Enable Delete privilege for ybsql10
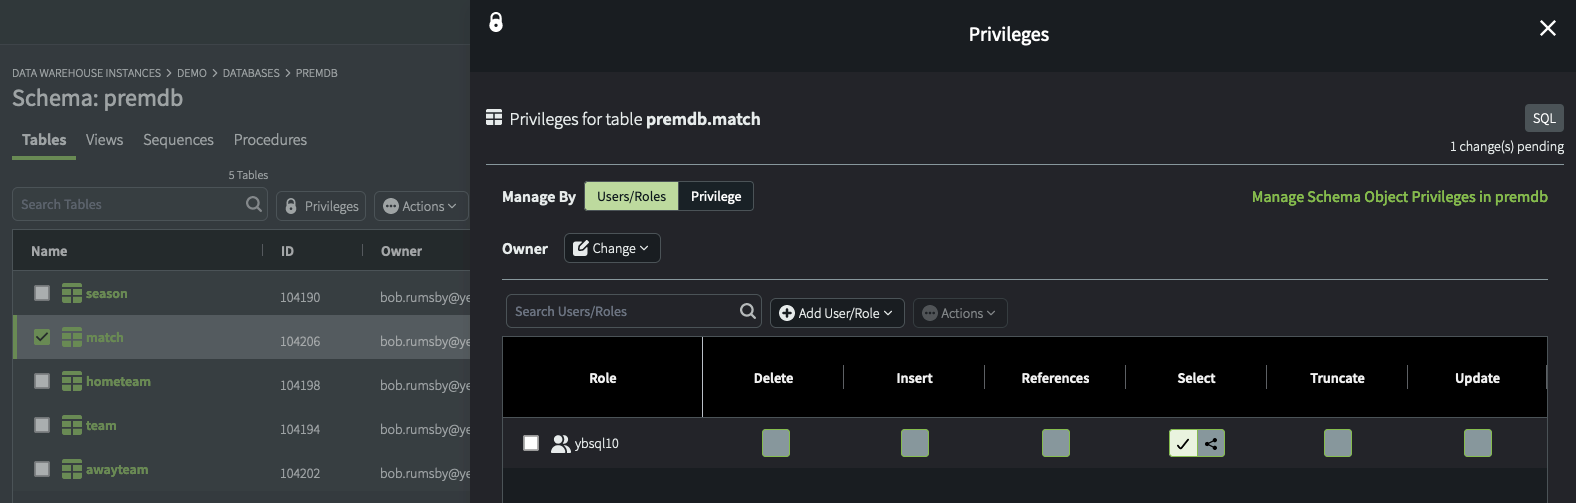The height and width of the screenshot is (503, 1576). pyautogui.click(x=775, y=443)
